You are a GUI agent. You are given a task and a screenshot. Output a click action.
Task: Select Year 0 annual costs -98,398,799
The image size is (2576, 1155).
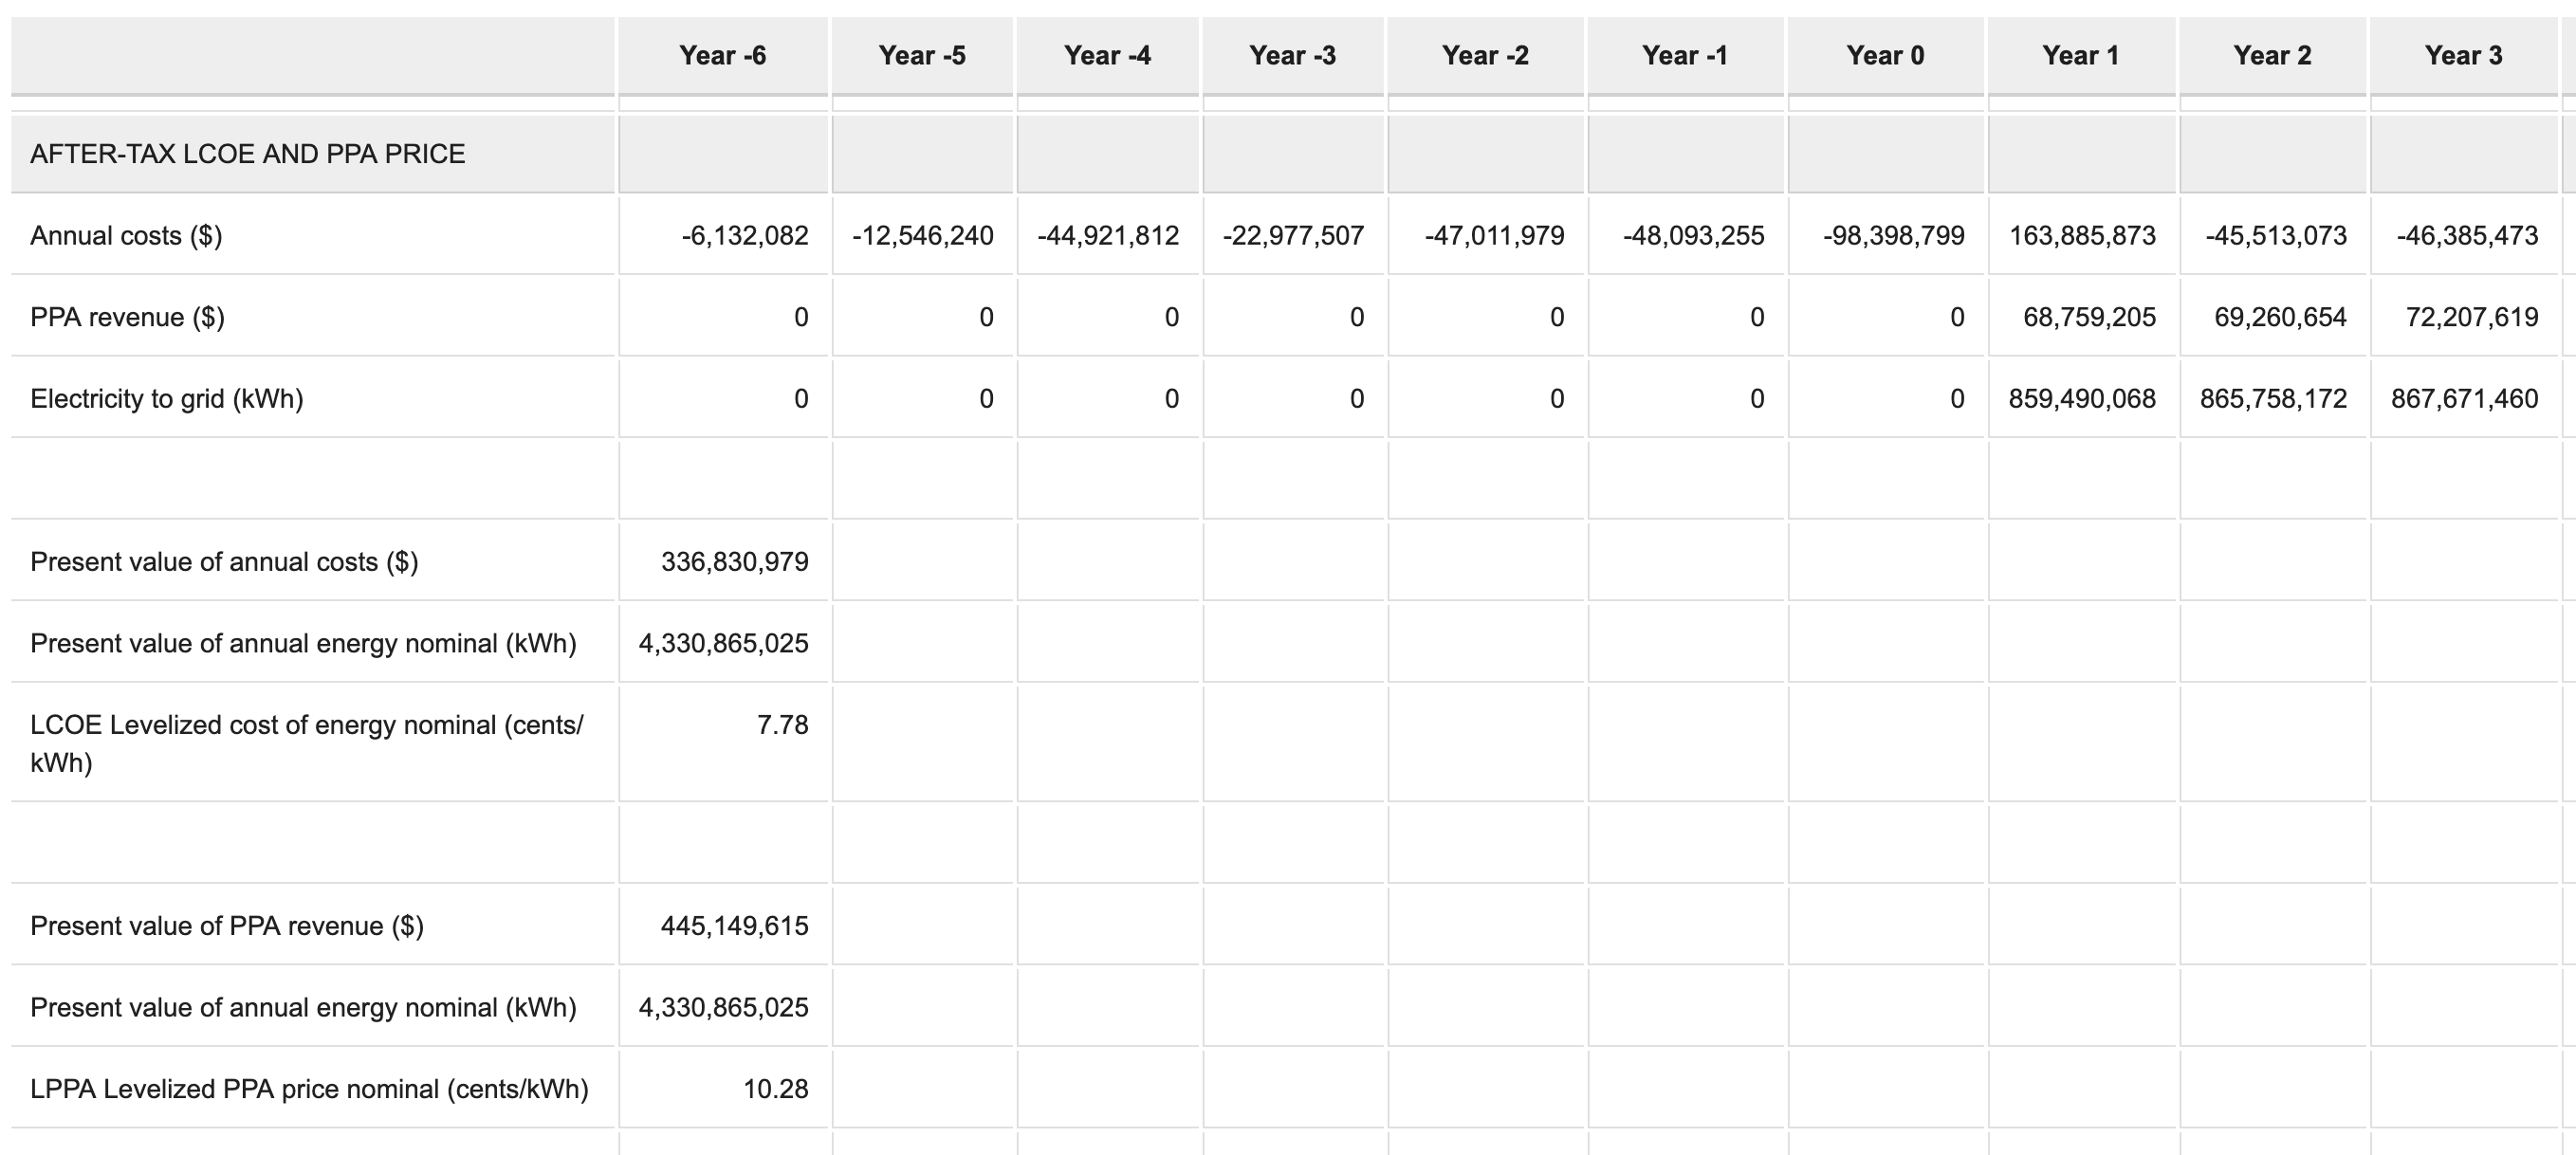1893,236
